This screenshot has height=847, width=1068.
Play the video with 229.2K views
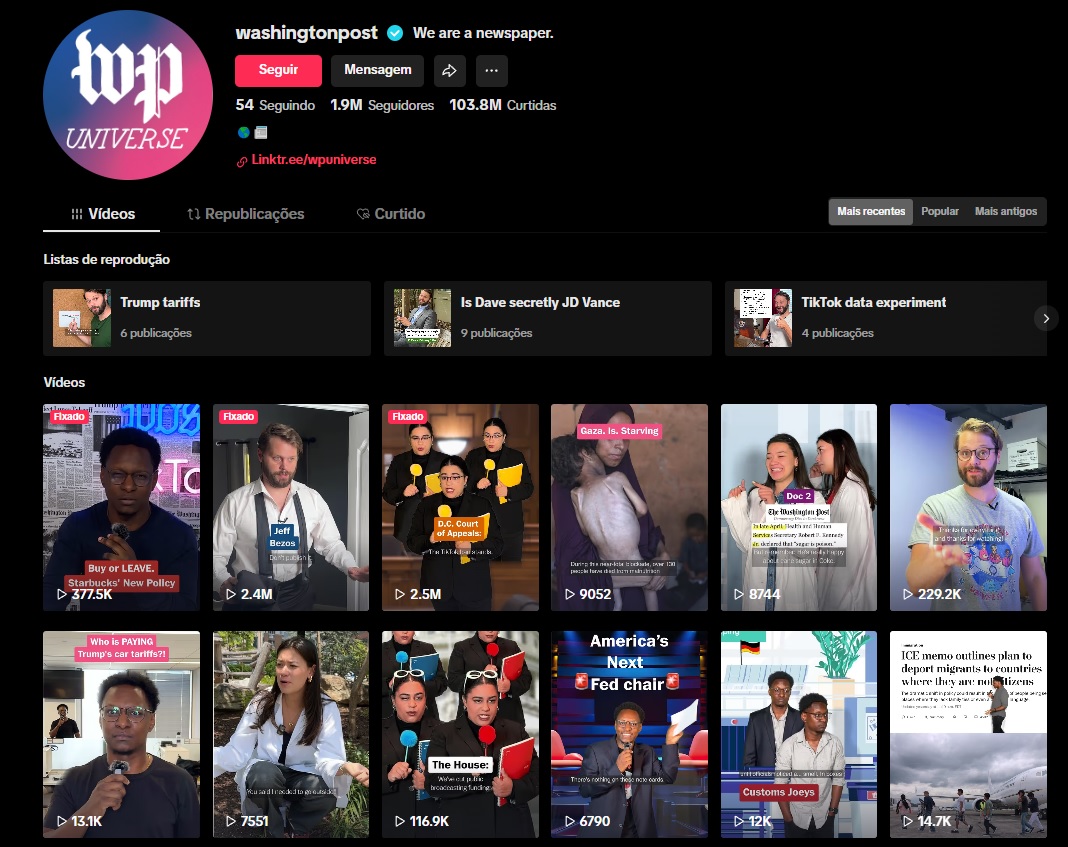coord(969,507)
